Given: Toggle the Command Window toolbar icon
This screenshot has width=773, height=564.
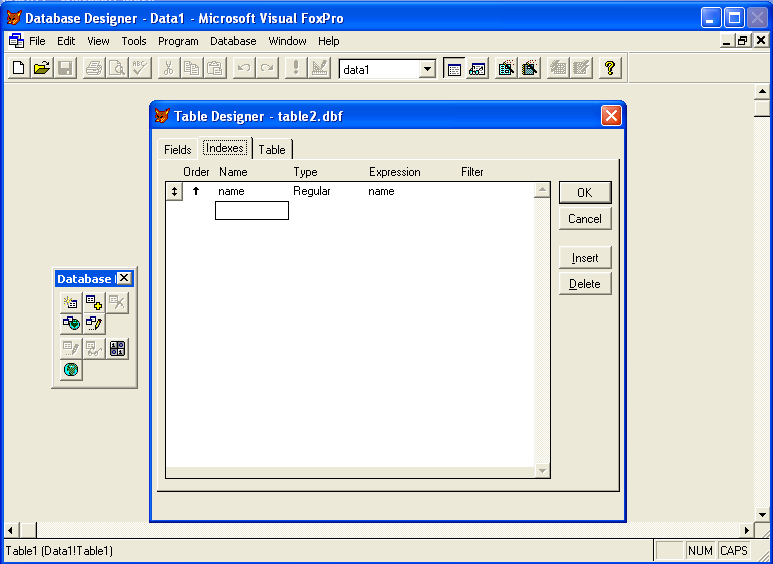Looking at the screenshot, I should point(454,68).
